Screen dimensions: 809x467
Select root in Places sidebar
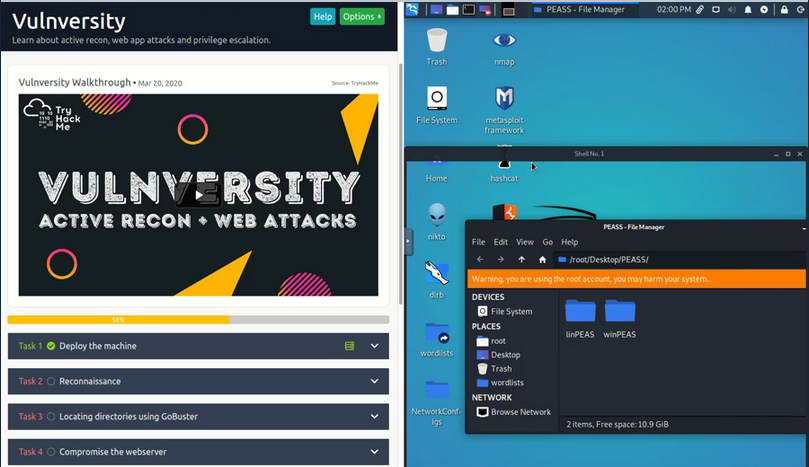pyautogui.click(x=492, y=341)
